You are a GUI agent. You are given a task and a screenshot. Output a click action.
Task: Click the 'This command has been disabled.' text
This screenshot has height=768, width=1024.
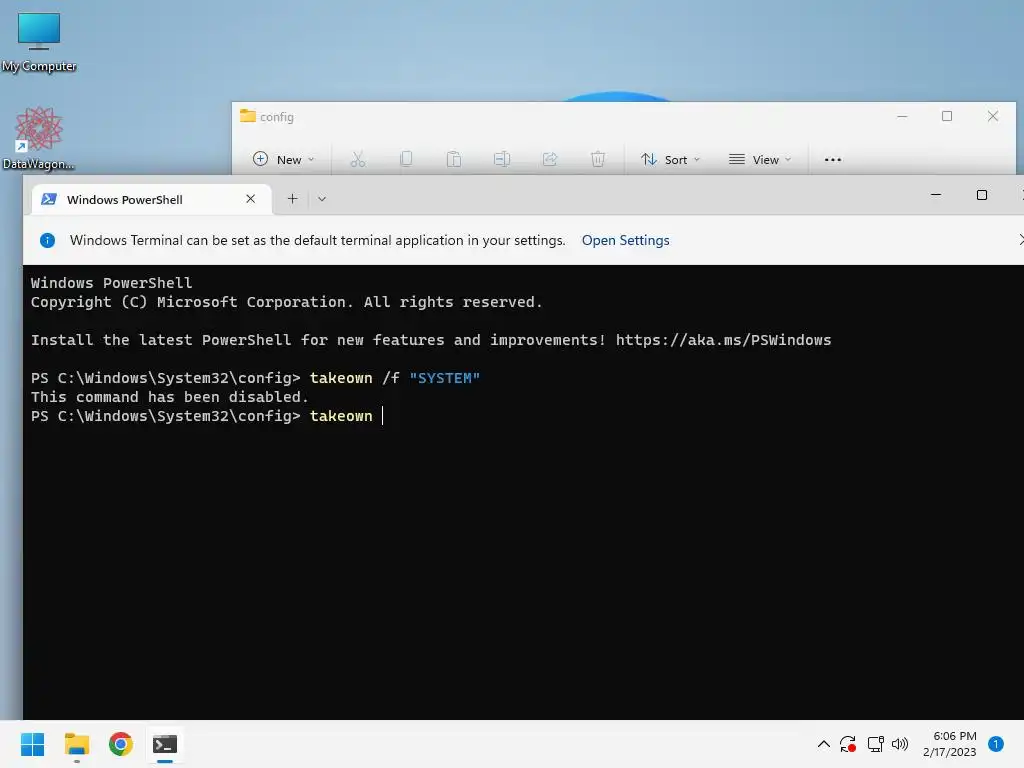tap(169, 397)
